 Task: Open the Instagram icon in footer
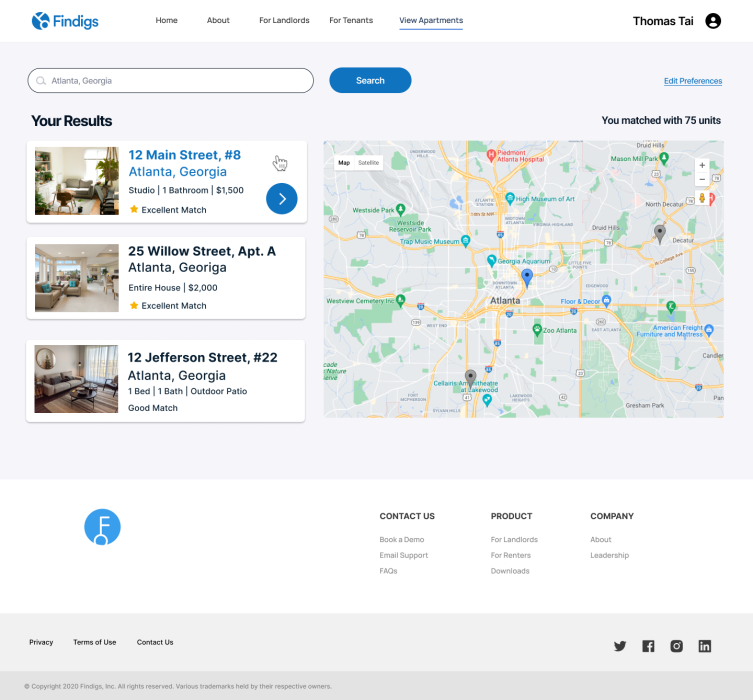(676, 646)
